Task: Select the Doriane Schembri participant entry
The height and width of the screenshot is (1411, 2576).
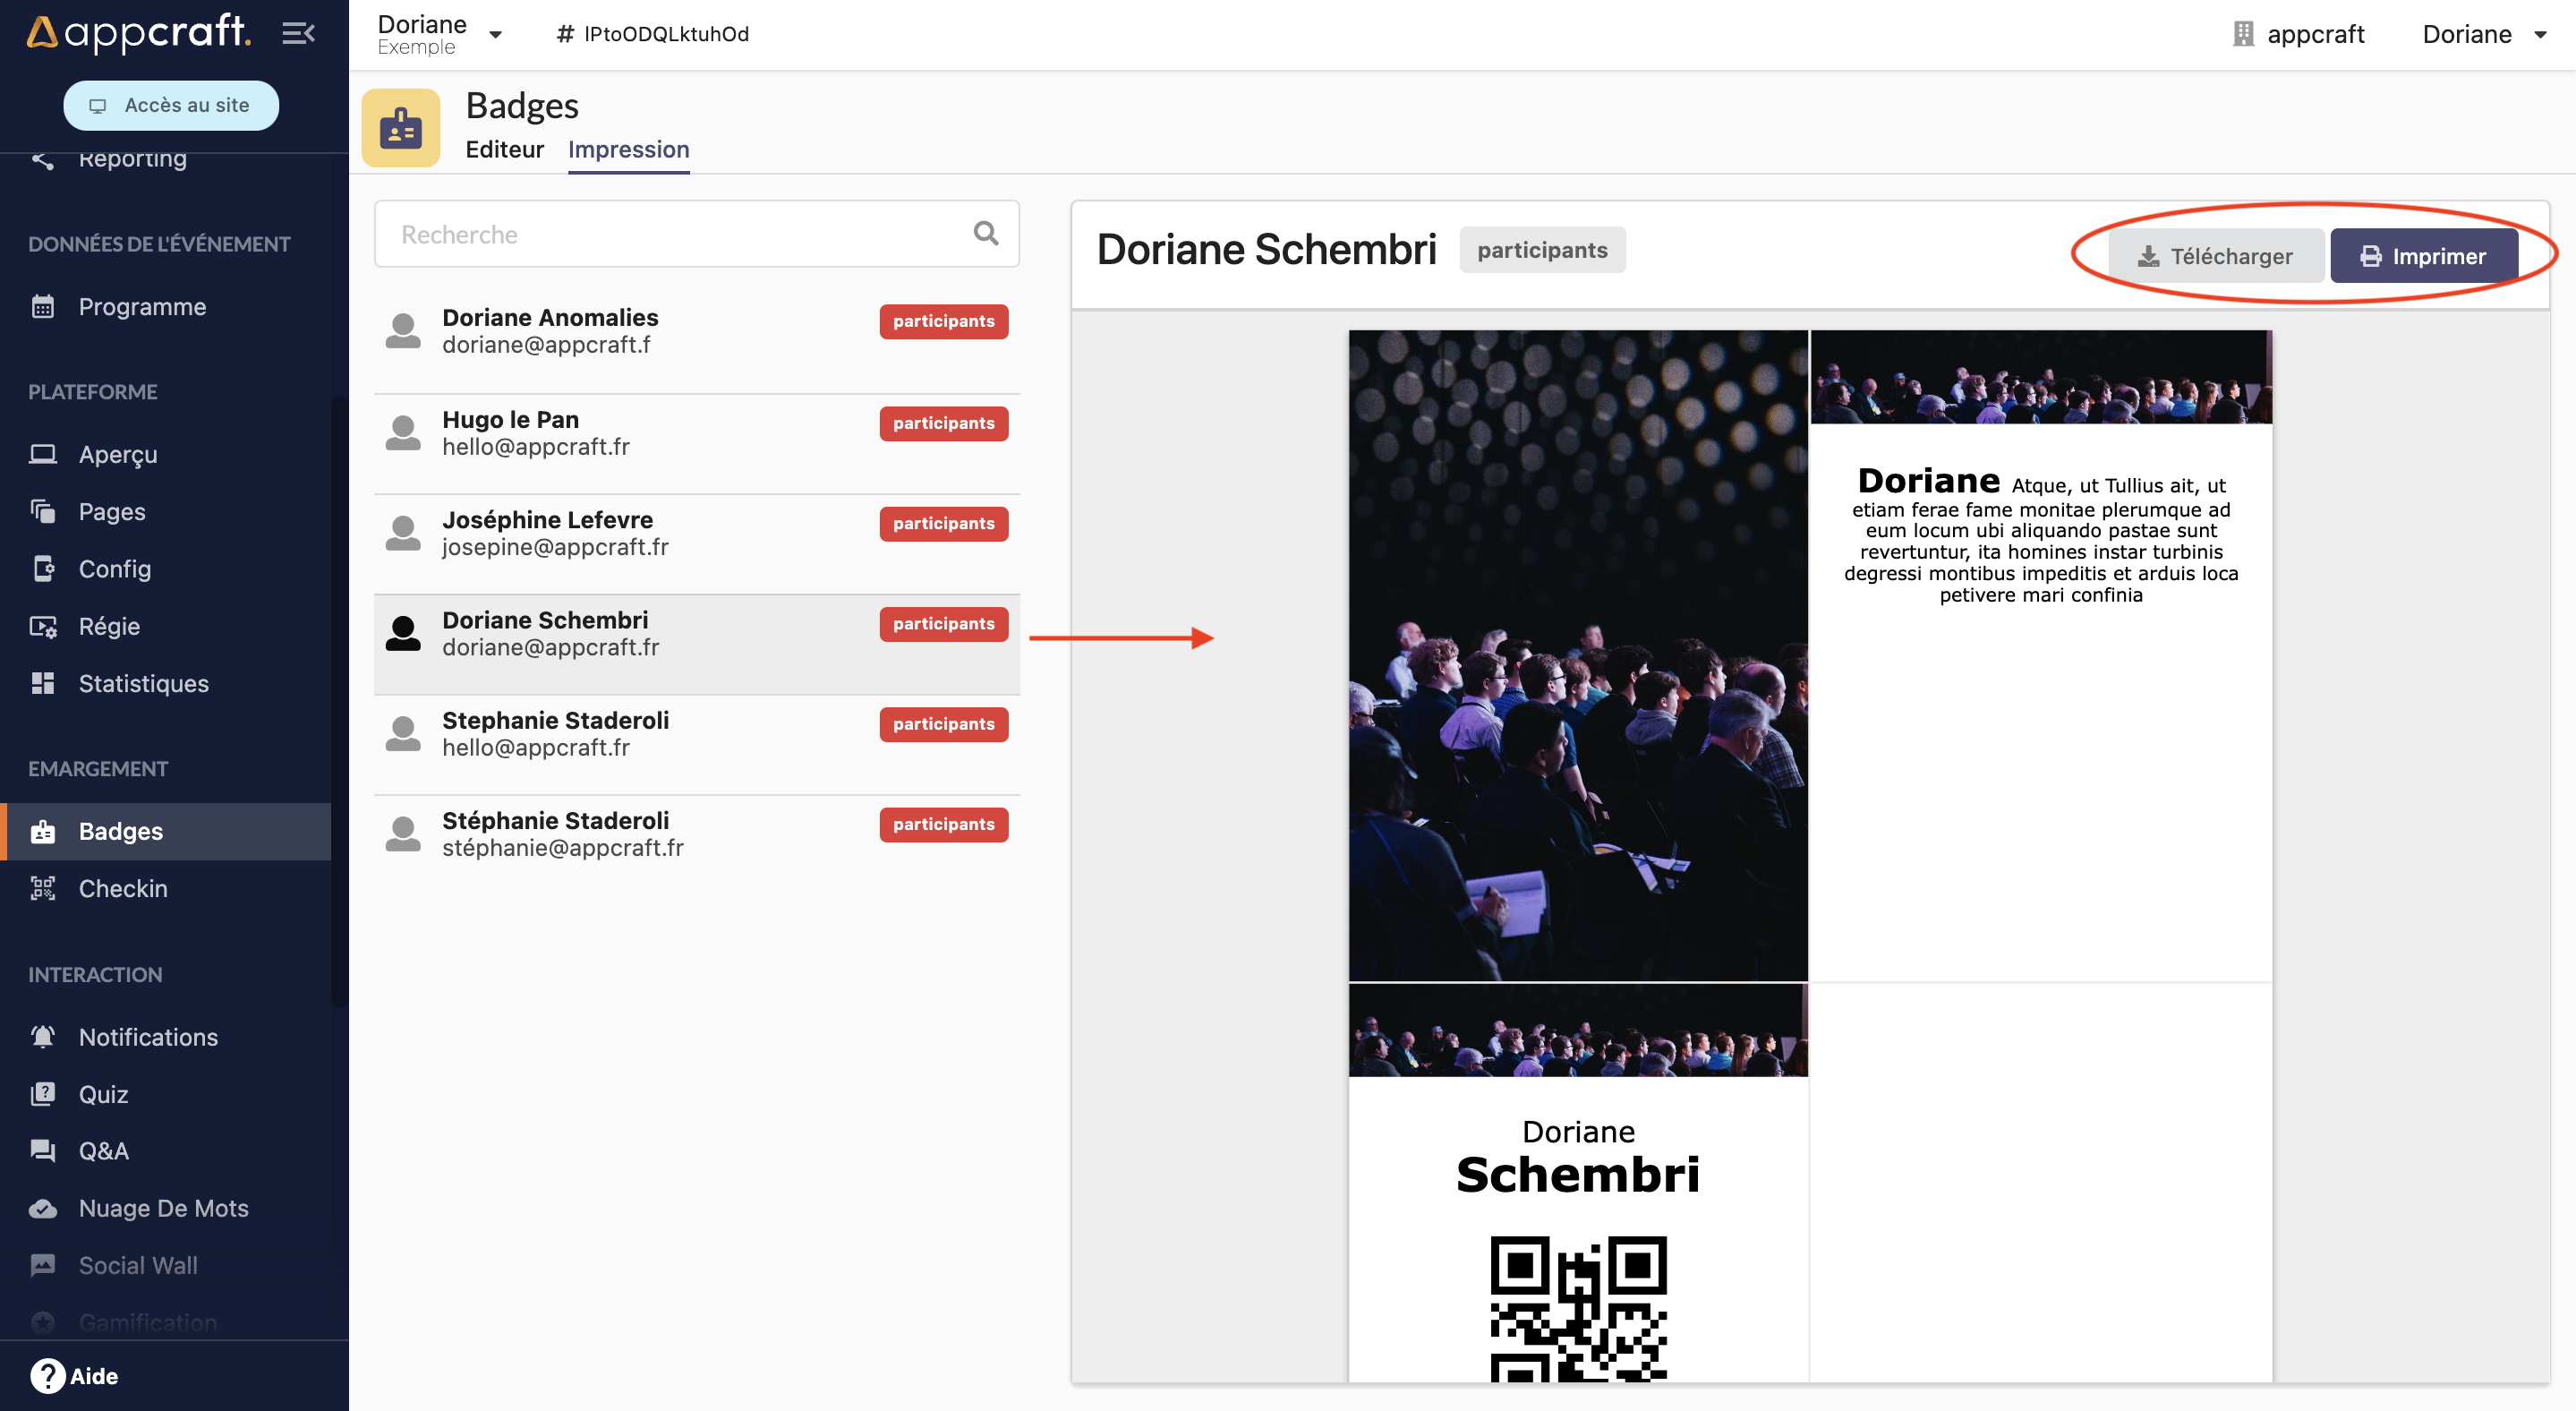Action: point(695,632)
